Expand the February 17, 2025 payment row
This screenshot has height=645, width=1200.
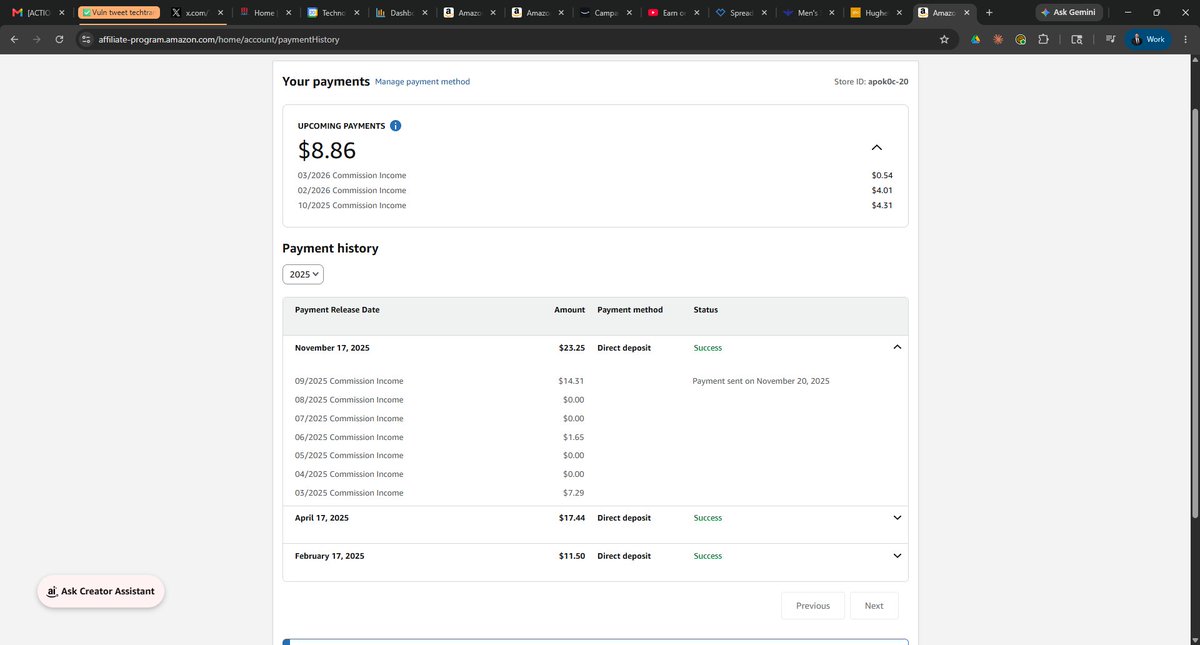coord(897,556)
